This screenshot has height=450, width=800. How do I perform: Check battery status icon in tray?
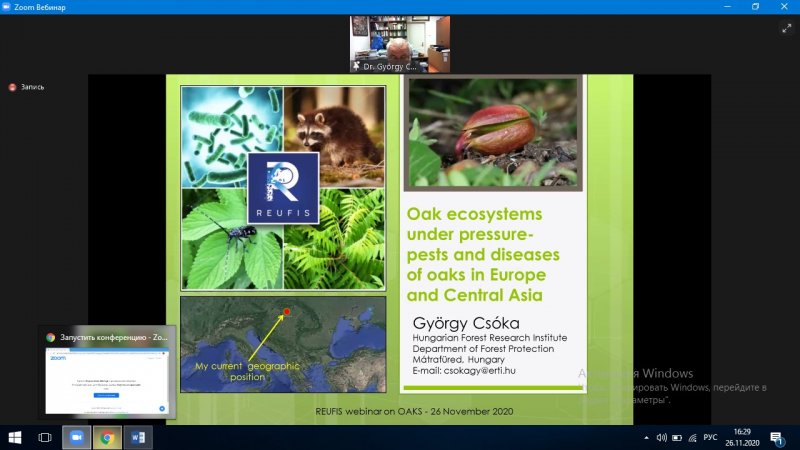click(677, 438)
